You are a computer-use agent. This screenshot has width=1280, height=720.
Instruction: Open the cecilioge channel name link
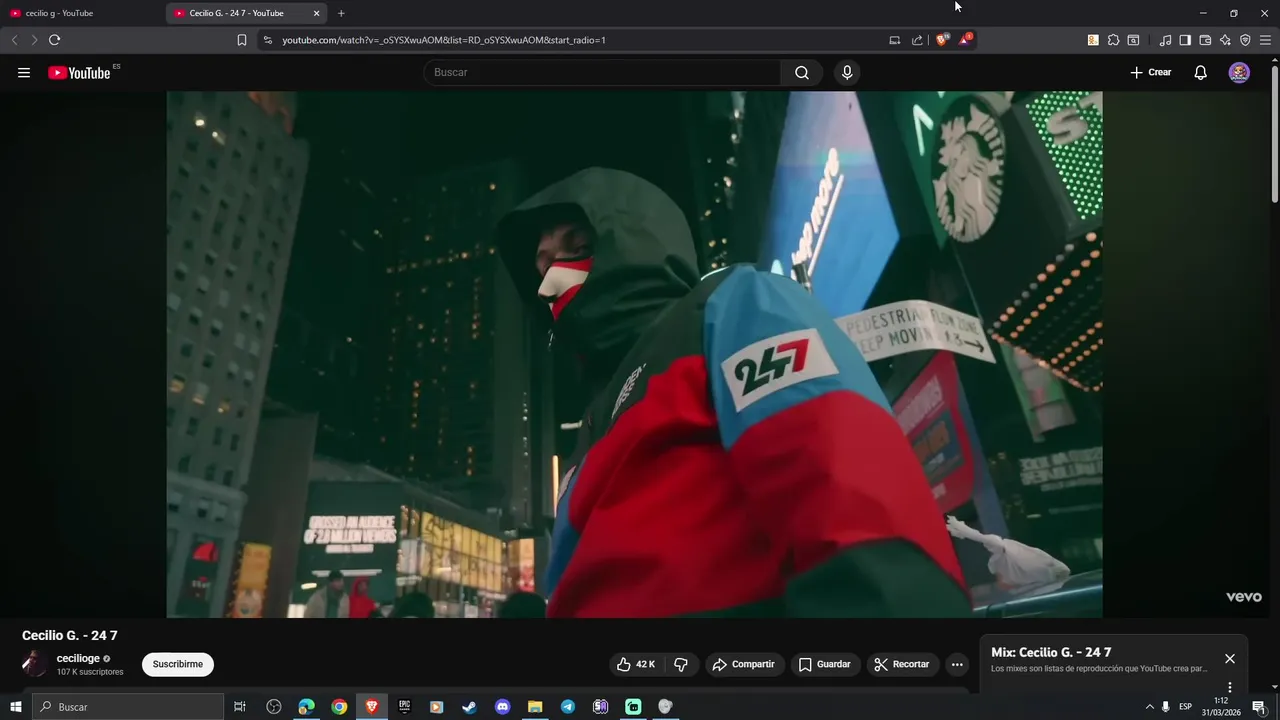point(78,658)
